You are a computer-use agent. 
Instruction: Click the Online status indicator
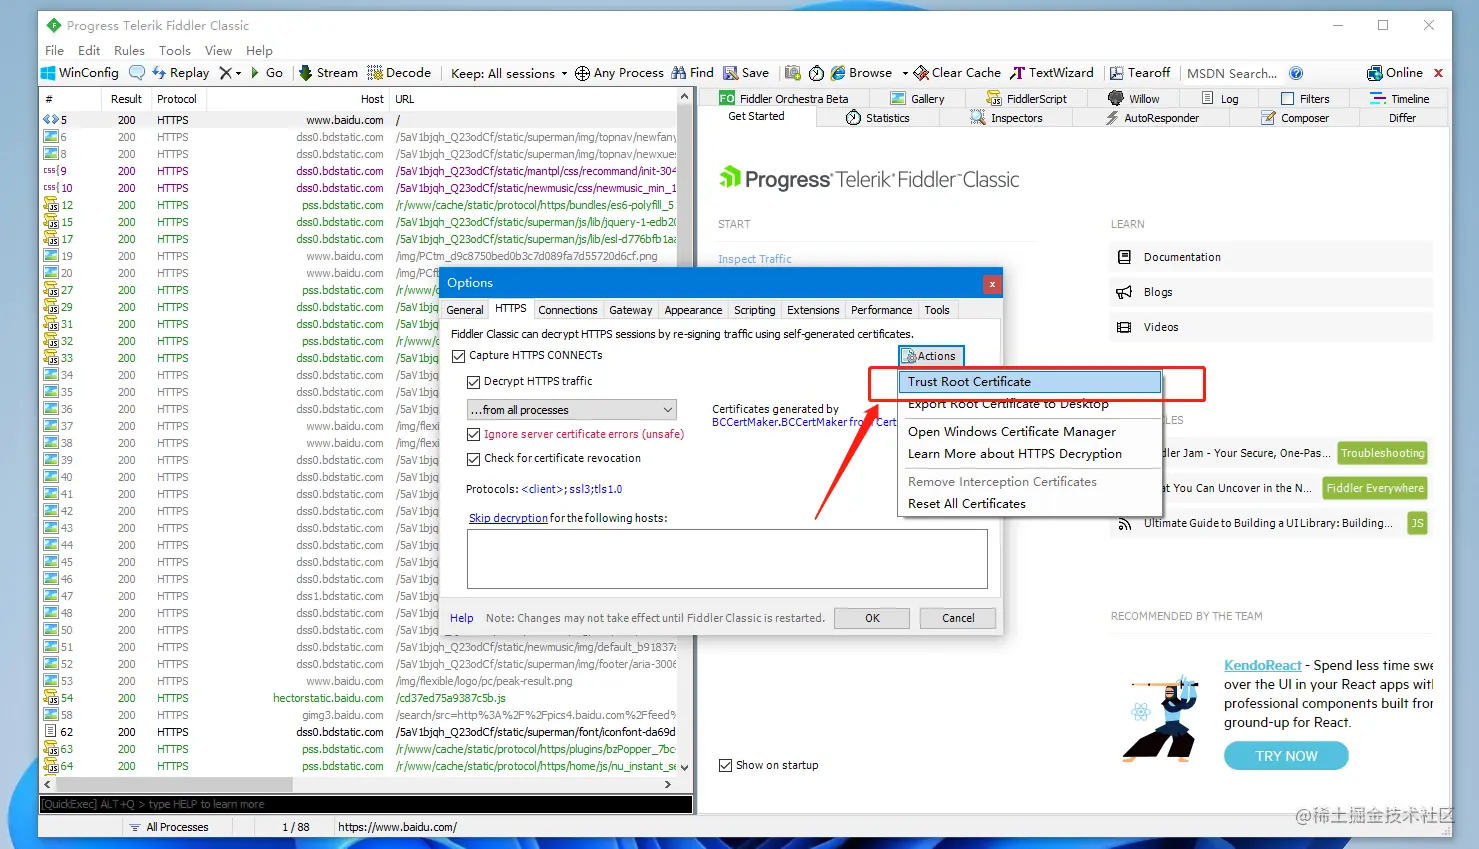pos(1394,73)
